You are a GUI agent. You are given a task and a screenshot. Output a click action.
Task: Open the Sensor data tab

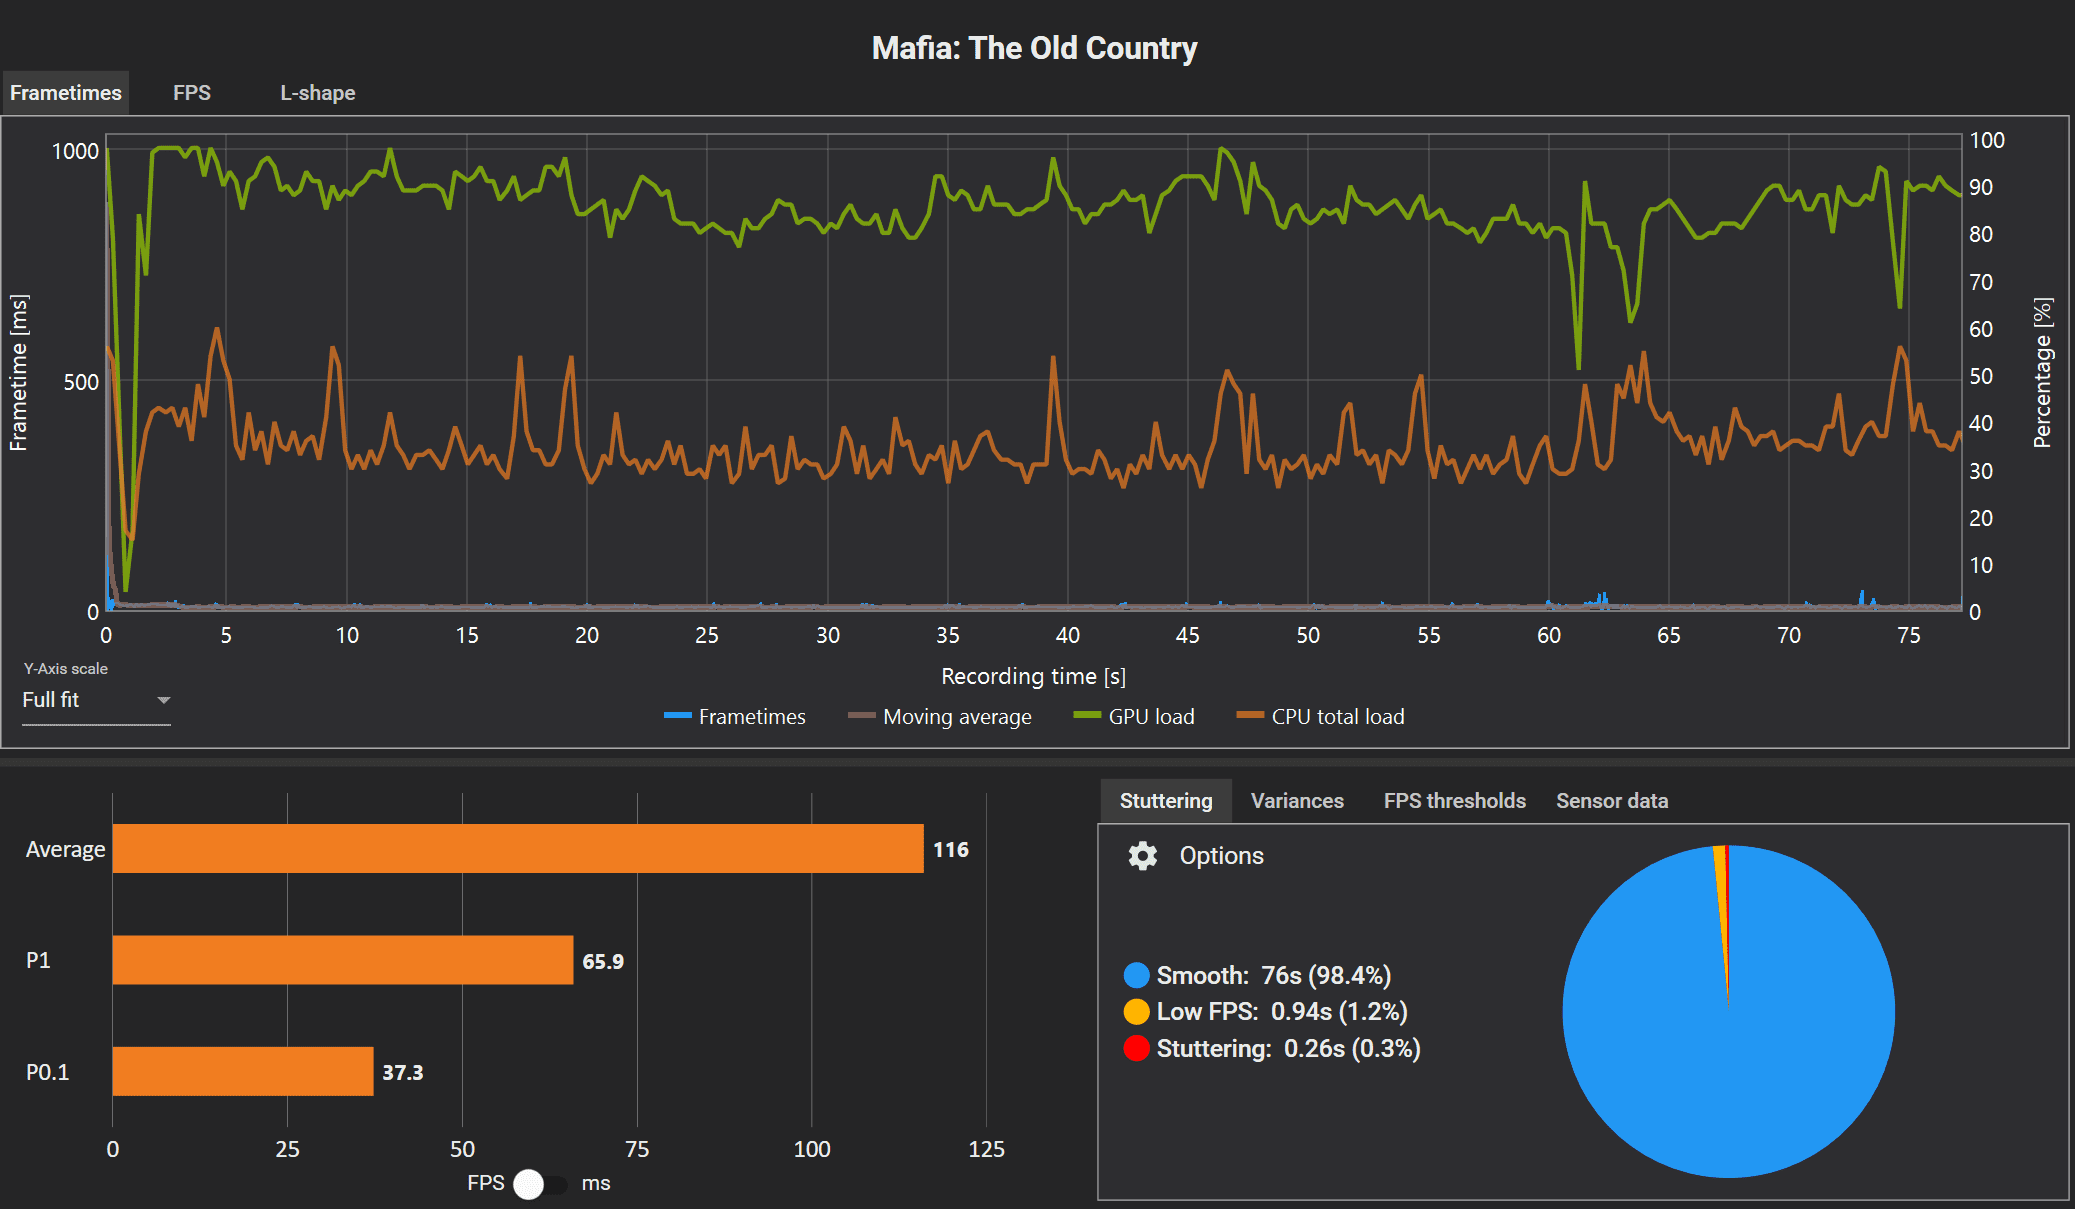[1611, 801]
